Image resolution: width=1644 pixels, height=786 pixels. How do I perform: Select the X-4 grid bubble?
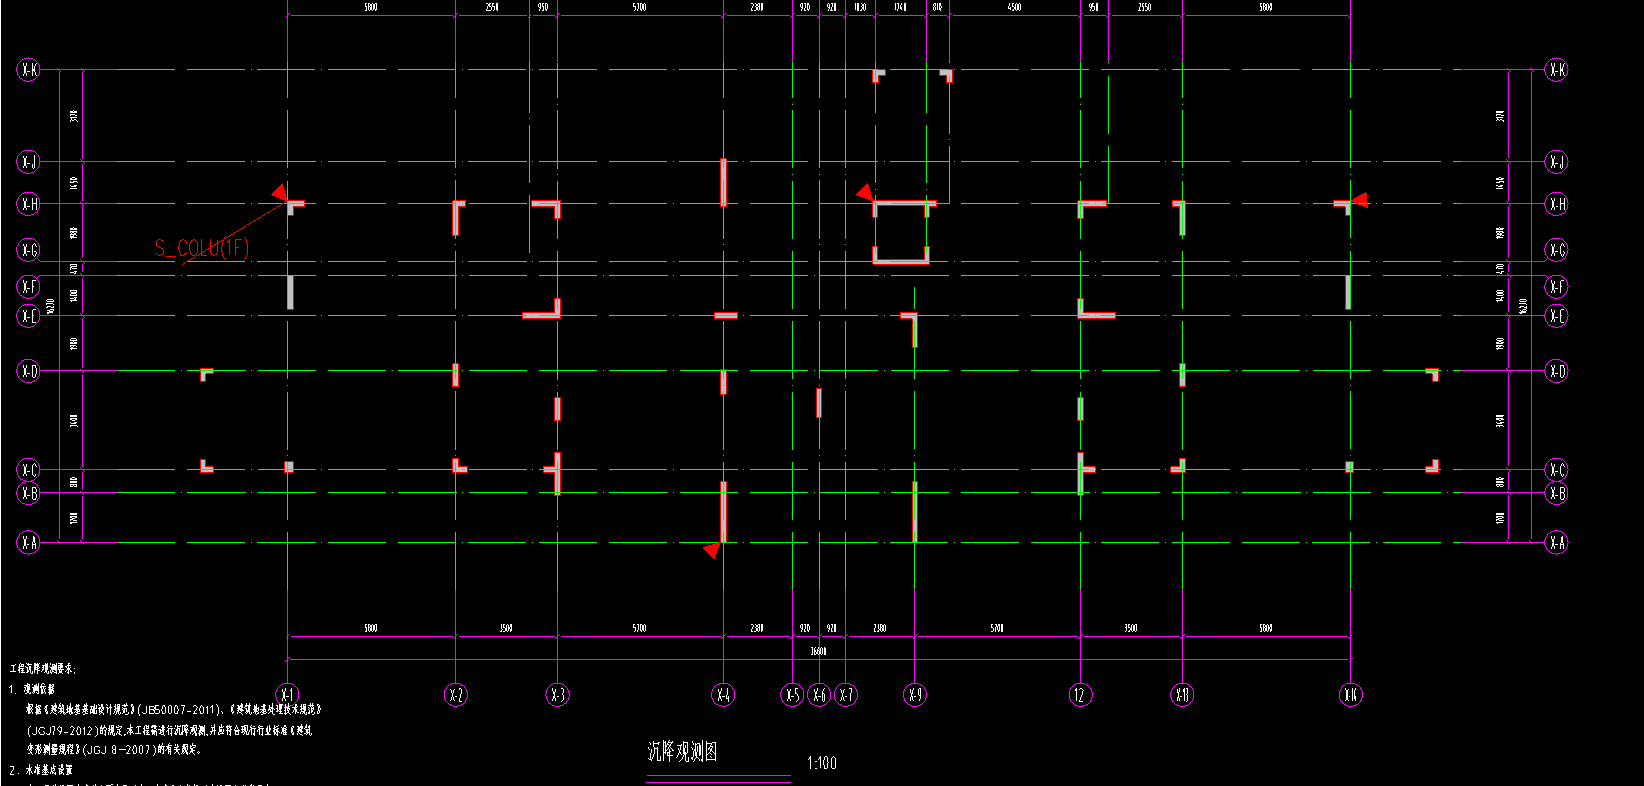point(723,695)
